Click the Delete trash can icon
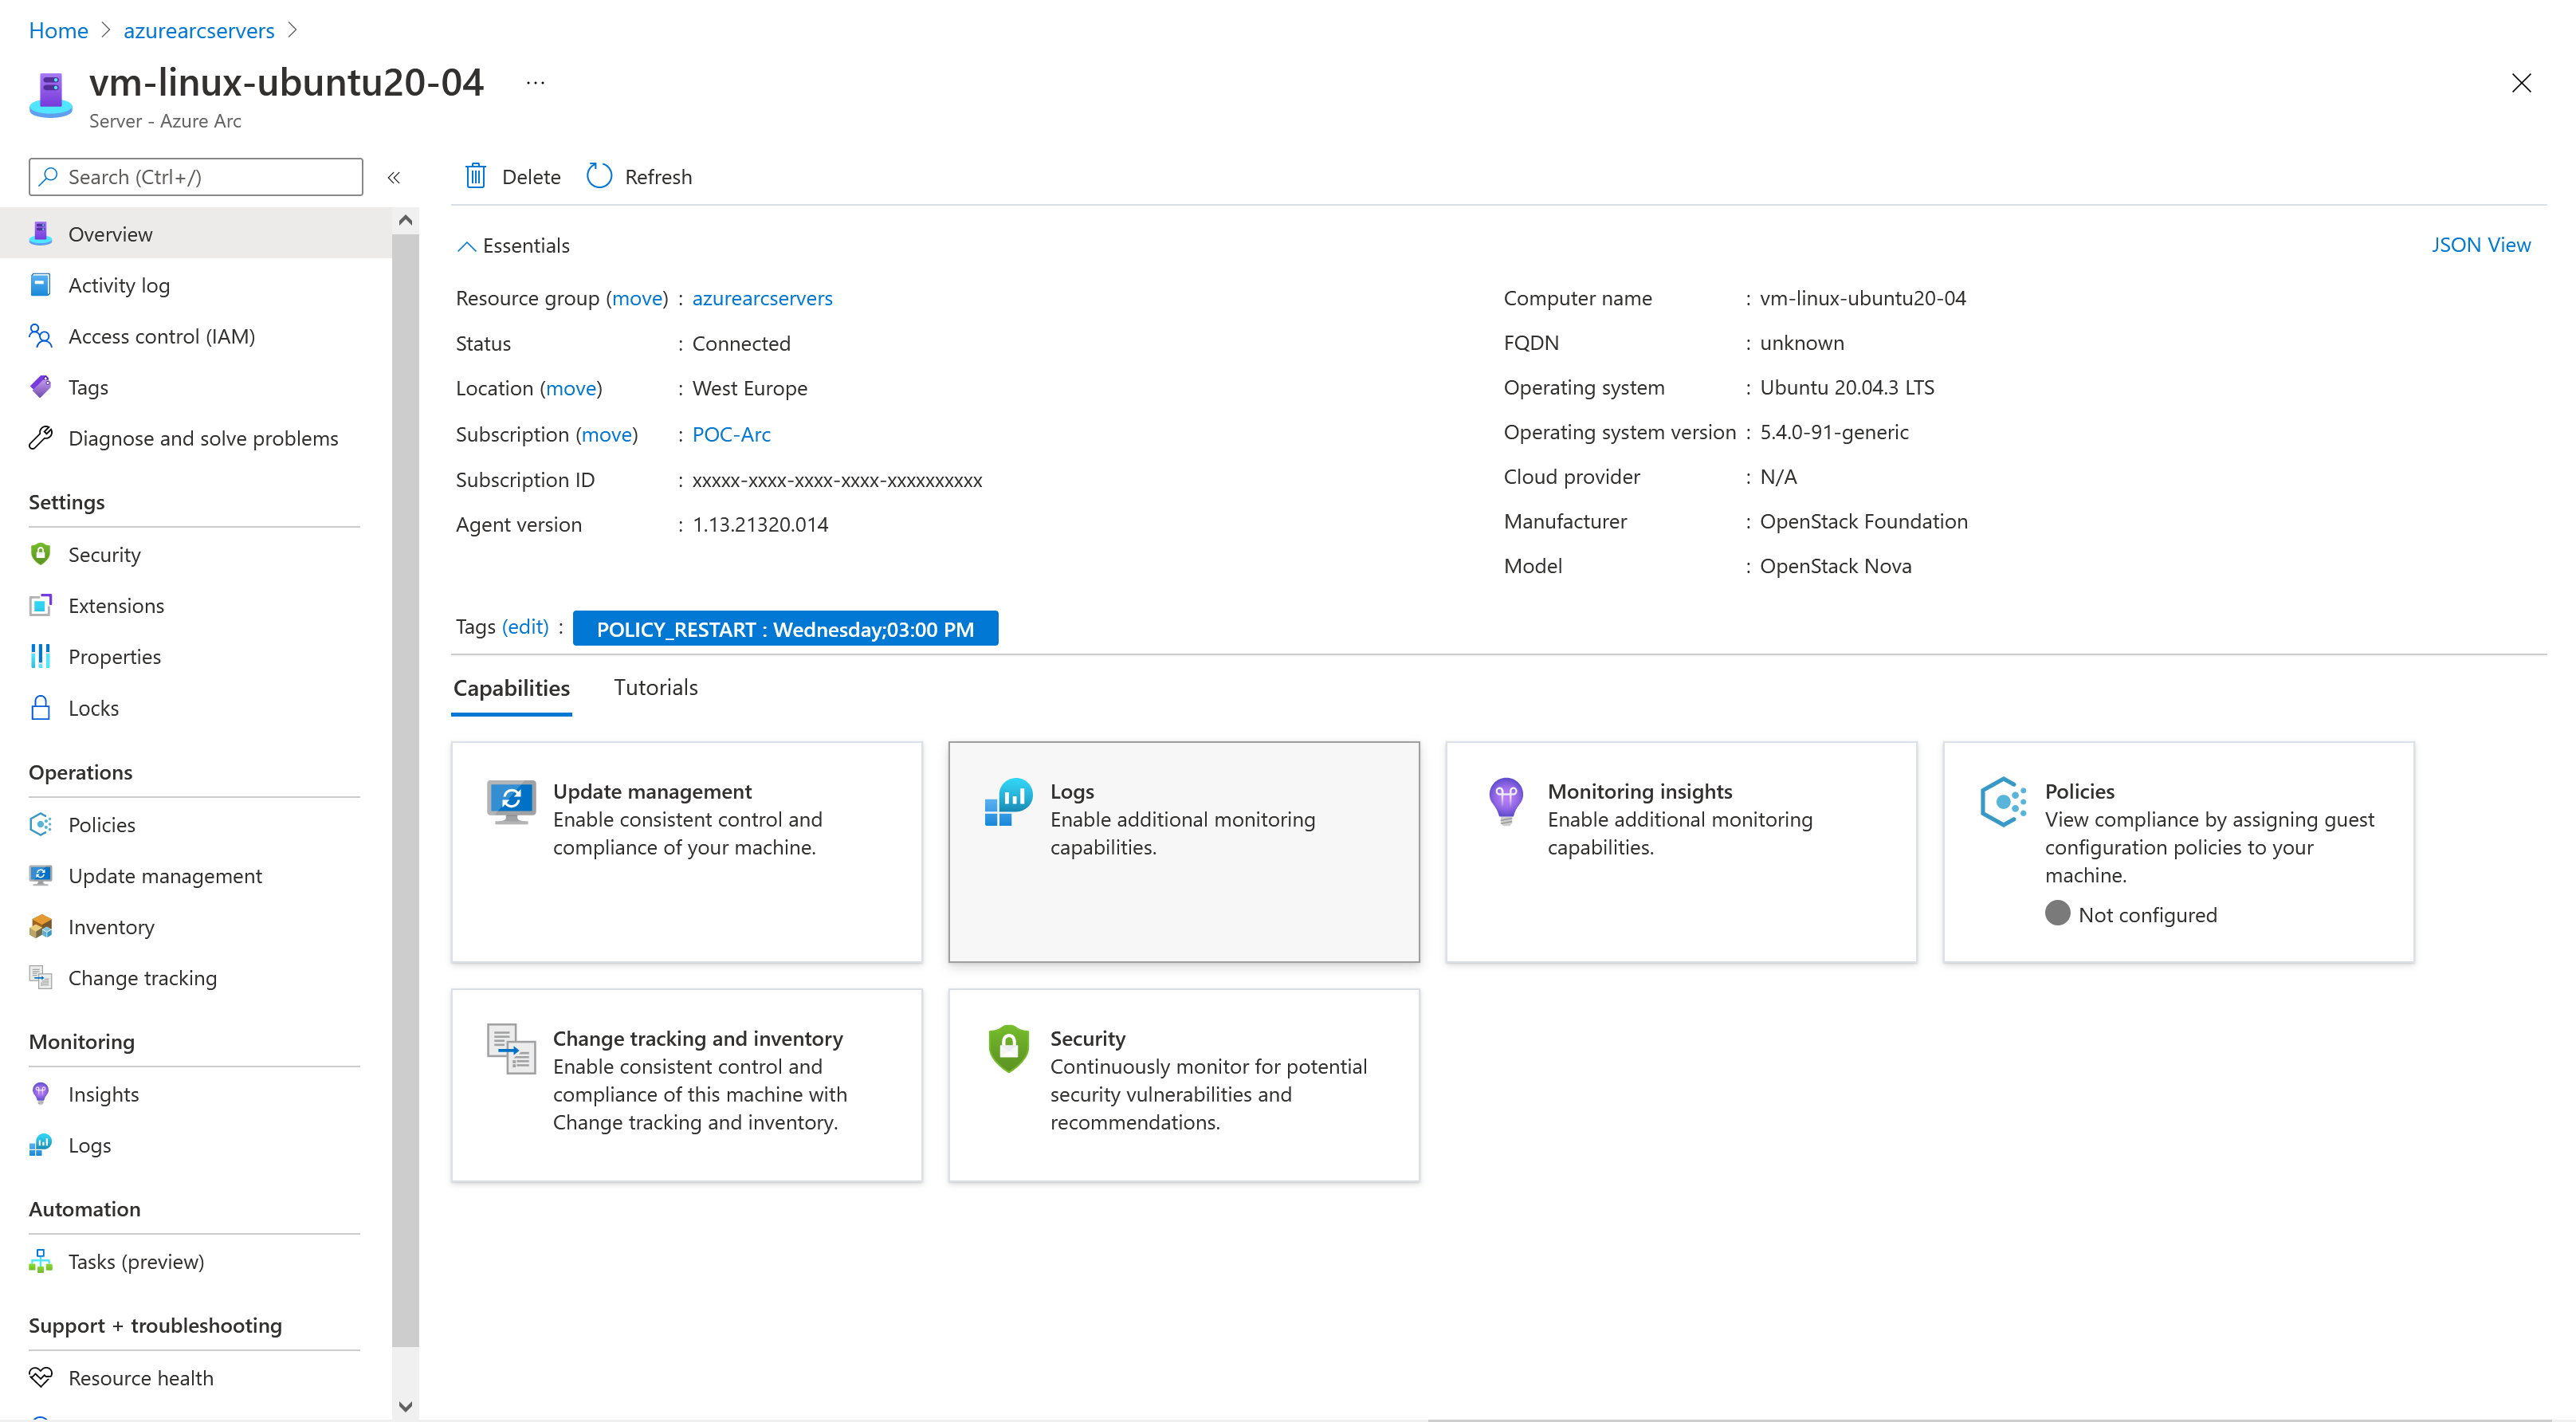 click(x=476, y=176)
